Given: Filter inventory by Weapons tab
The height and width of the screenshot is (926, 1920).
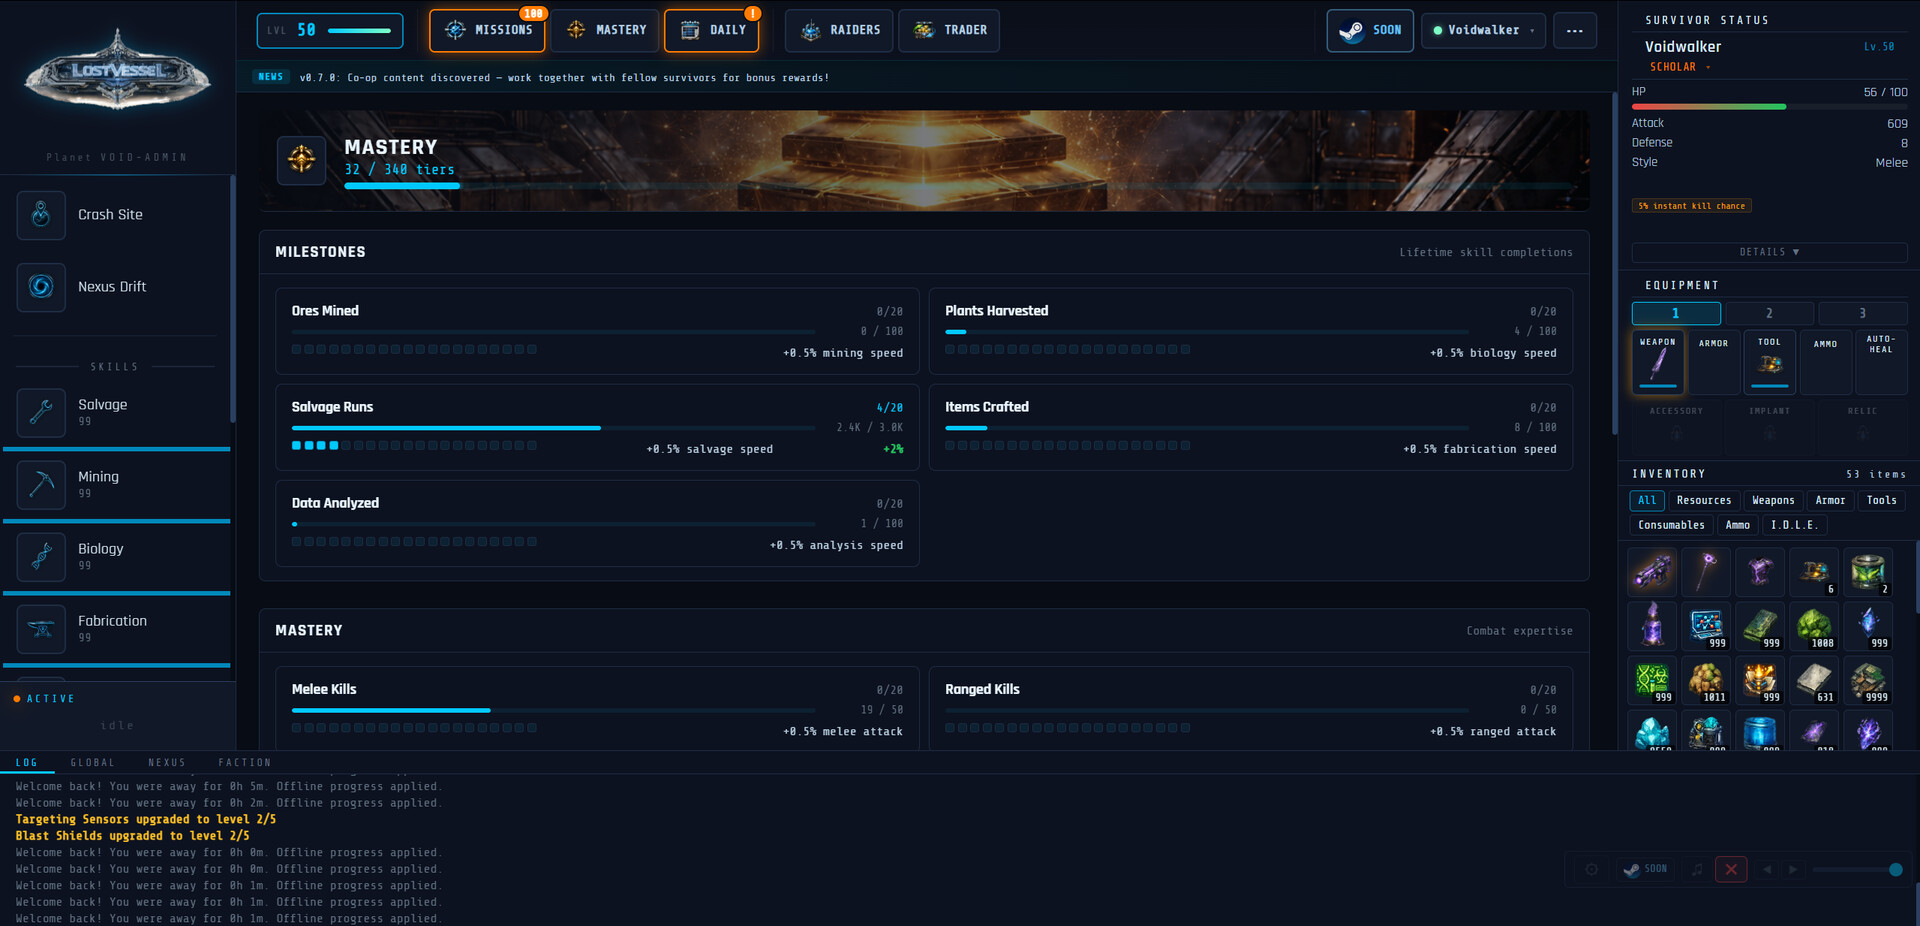Looking at the screenshot, I should (1773, 500).
